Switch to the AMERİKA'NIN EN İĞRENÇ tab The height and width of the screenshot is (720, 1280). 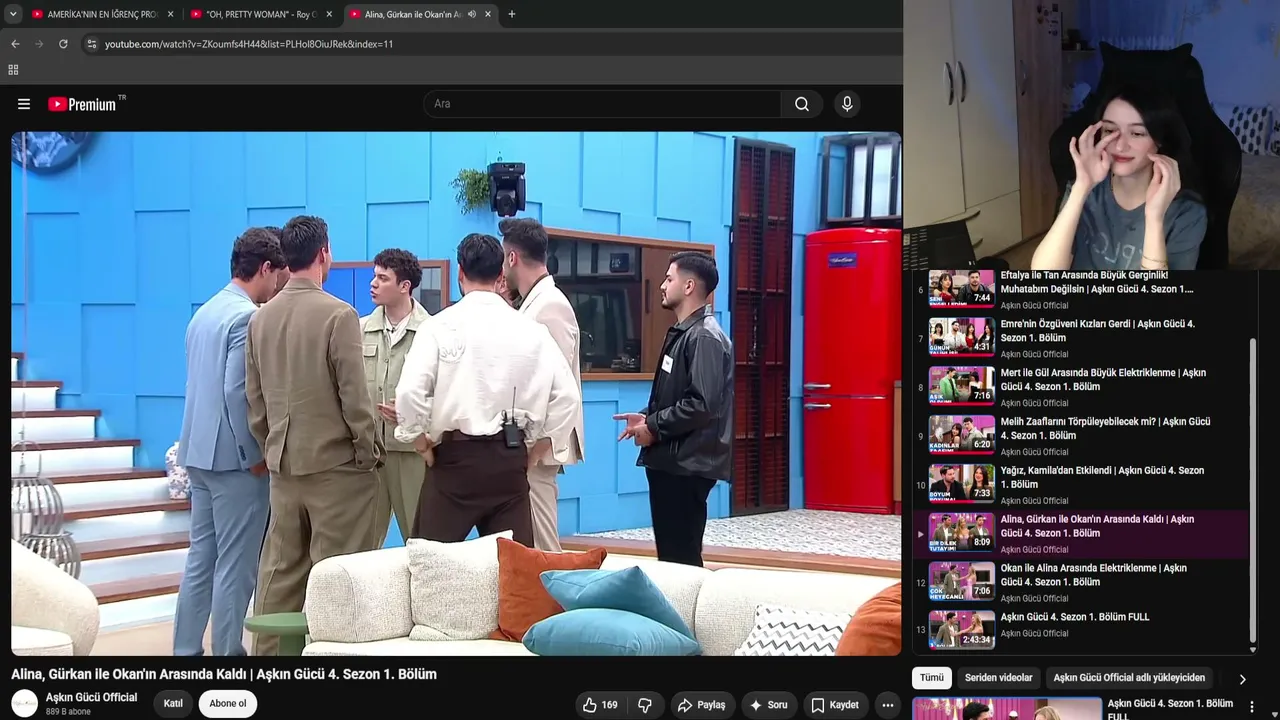pos(103,14)
